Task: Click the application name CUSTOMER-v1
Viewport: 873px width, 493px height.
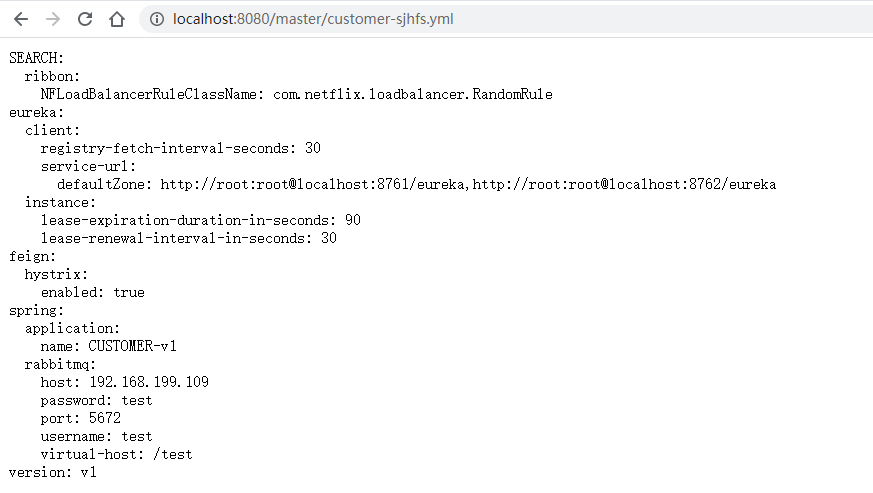Action: (x=133, y=346)
